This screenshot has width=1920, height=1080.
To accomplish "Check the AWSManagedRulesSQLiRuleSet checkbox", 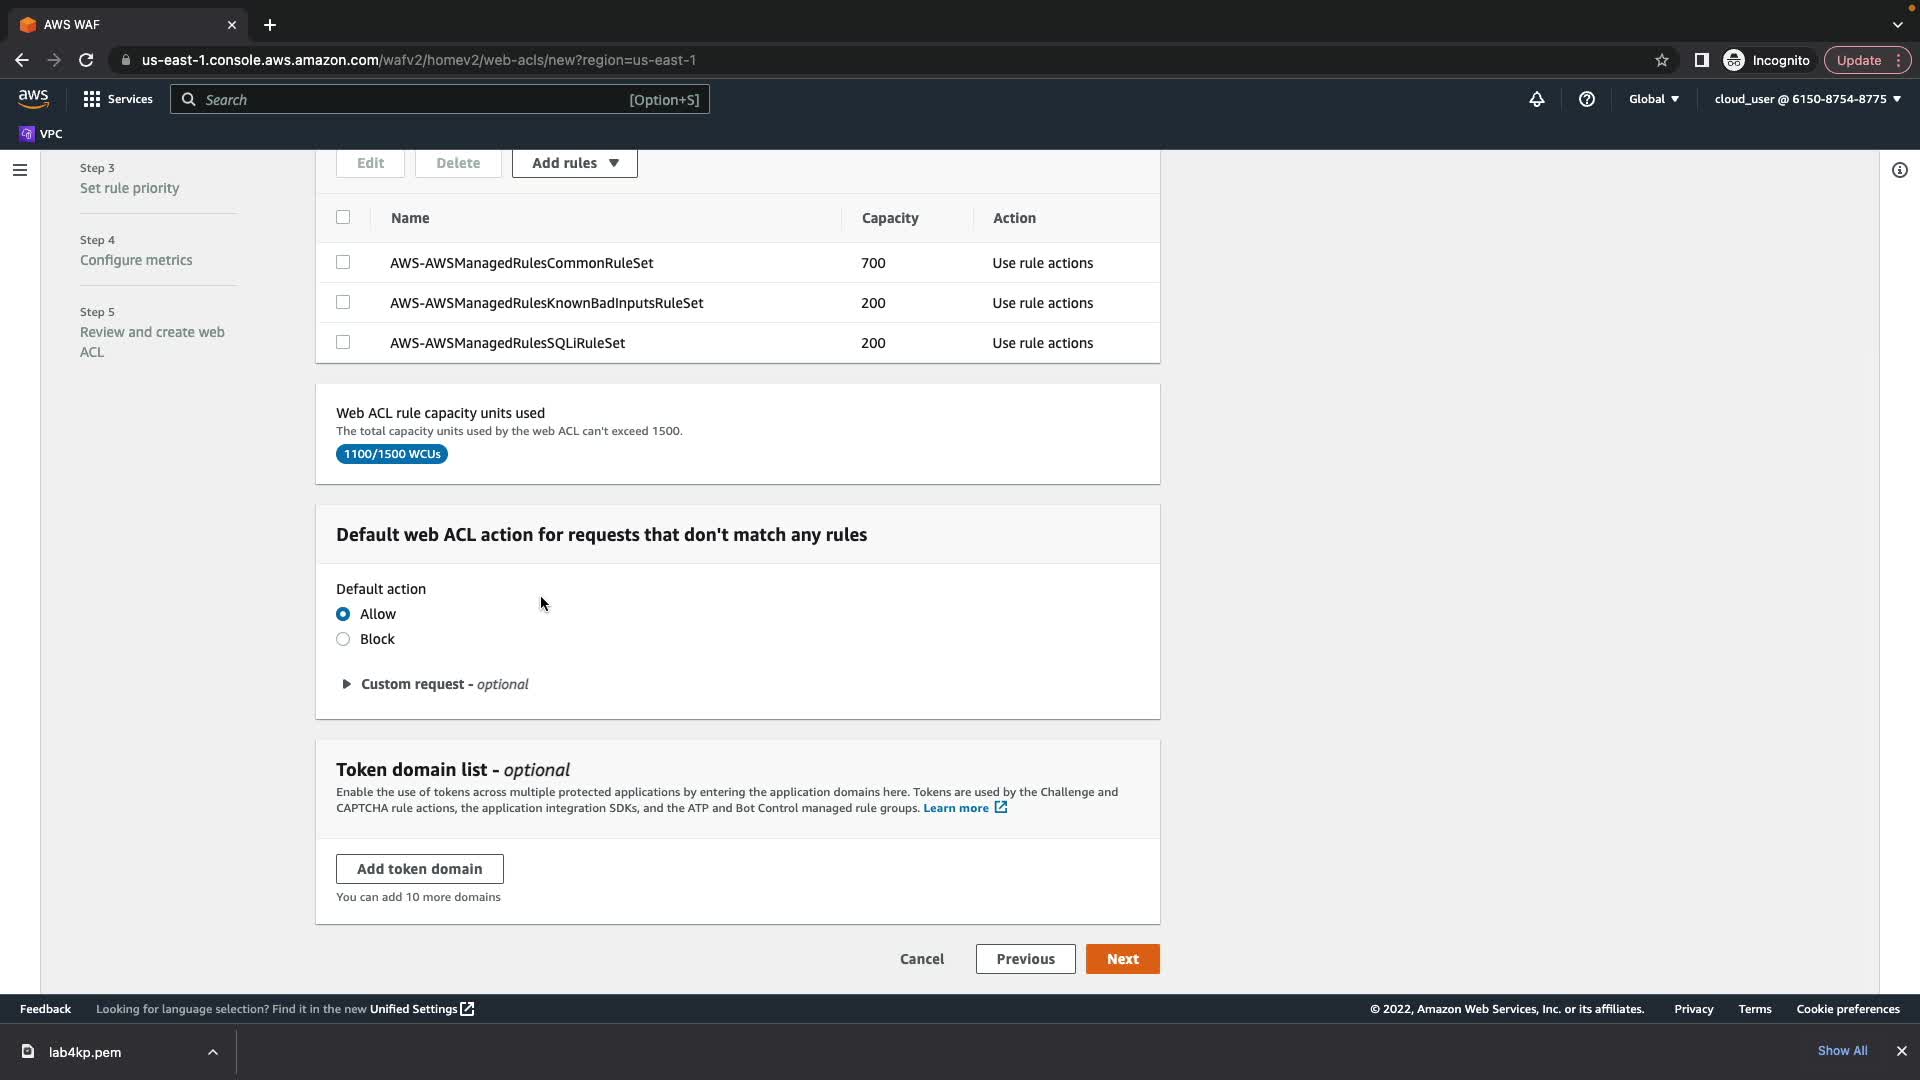I will click(x=343, y=342).
